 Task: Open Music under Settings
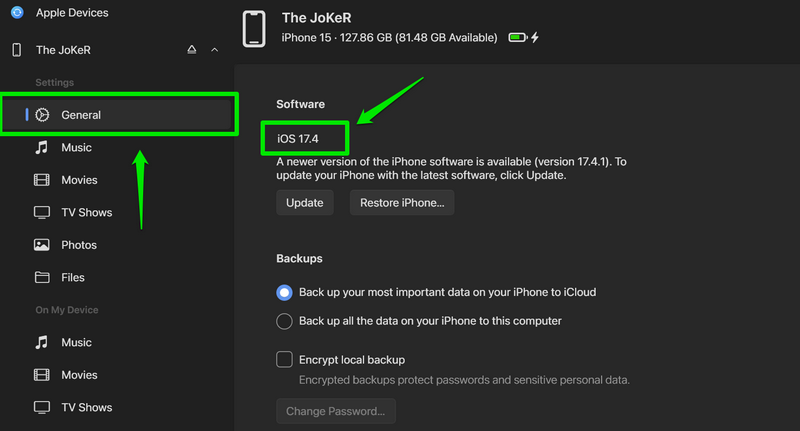[x=76, y=148]
